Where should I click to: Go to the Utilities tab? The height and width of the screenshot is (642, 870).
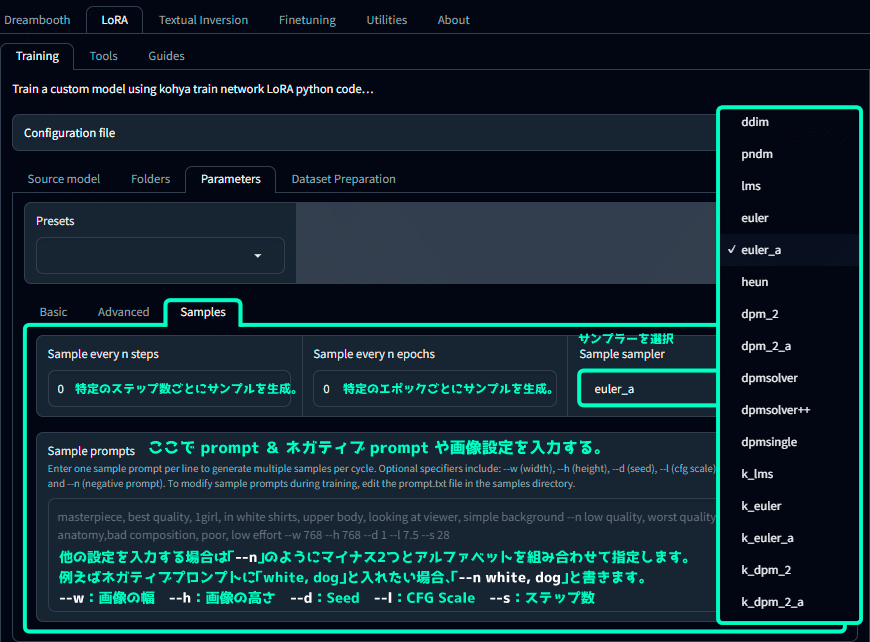[x=386, y=20]
